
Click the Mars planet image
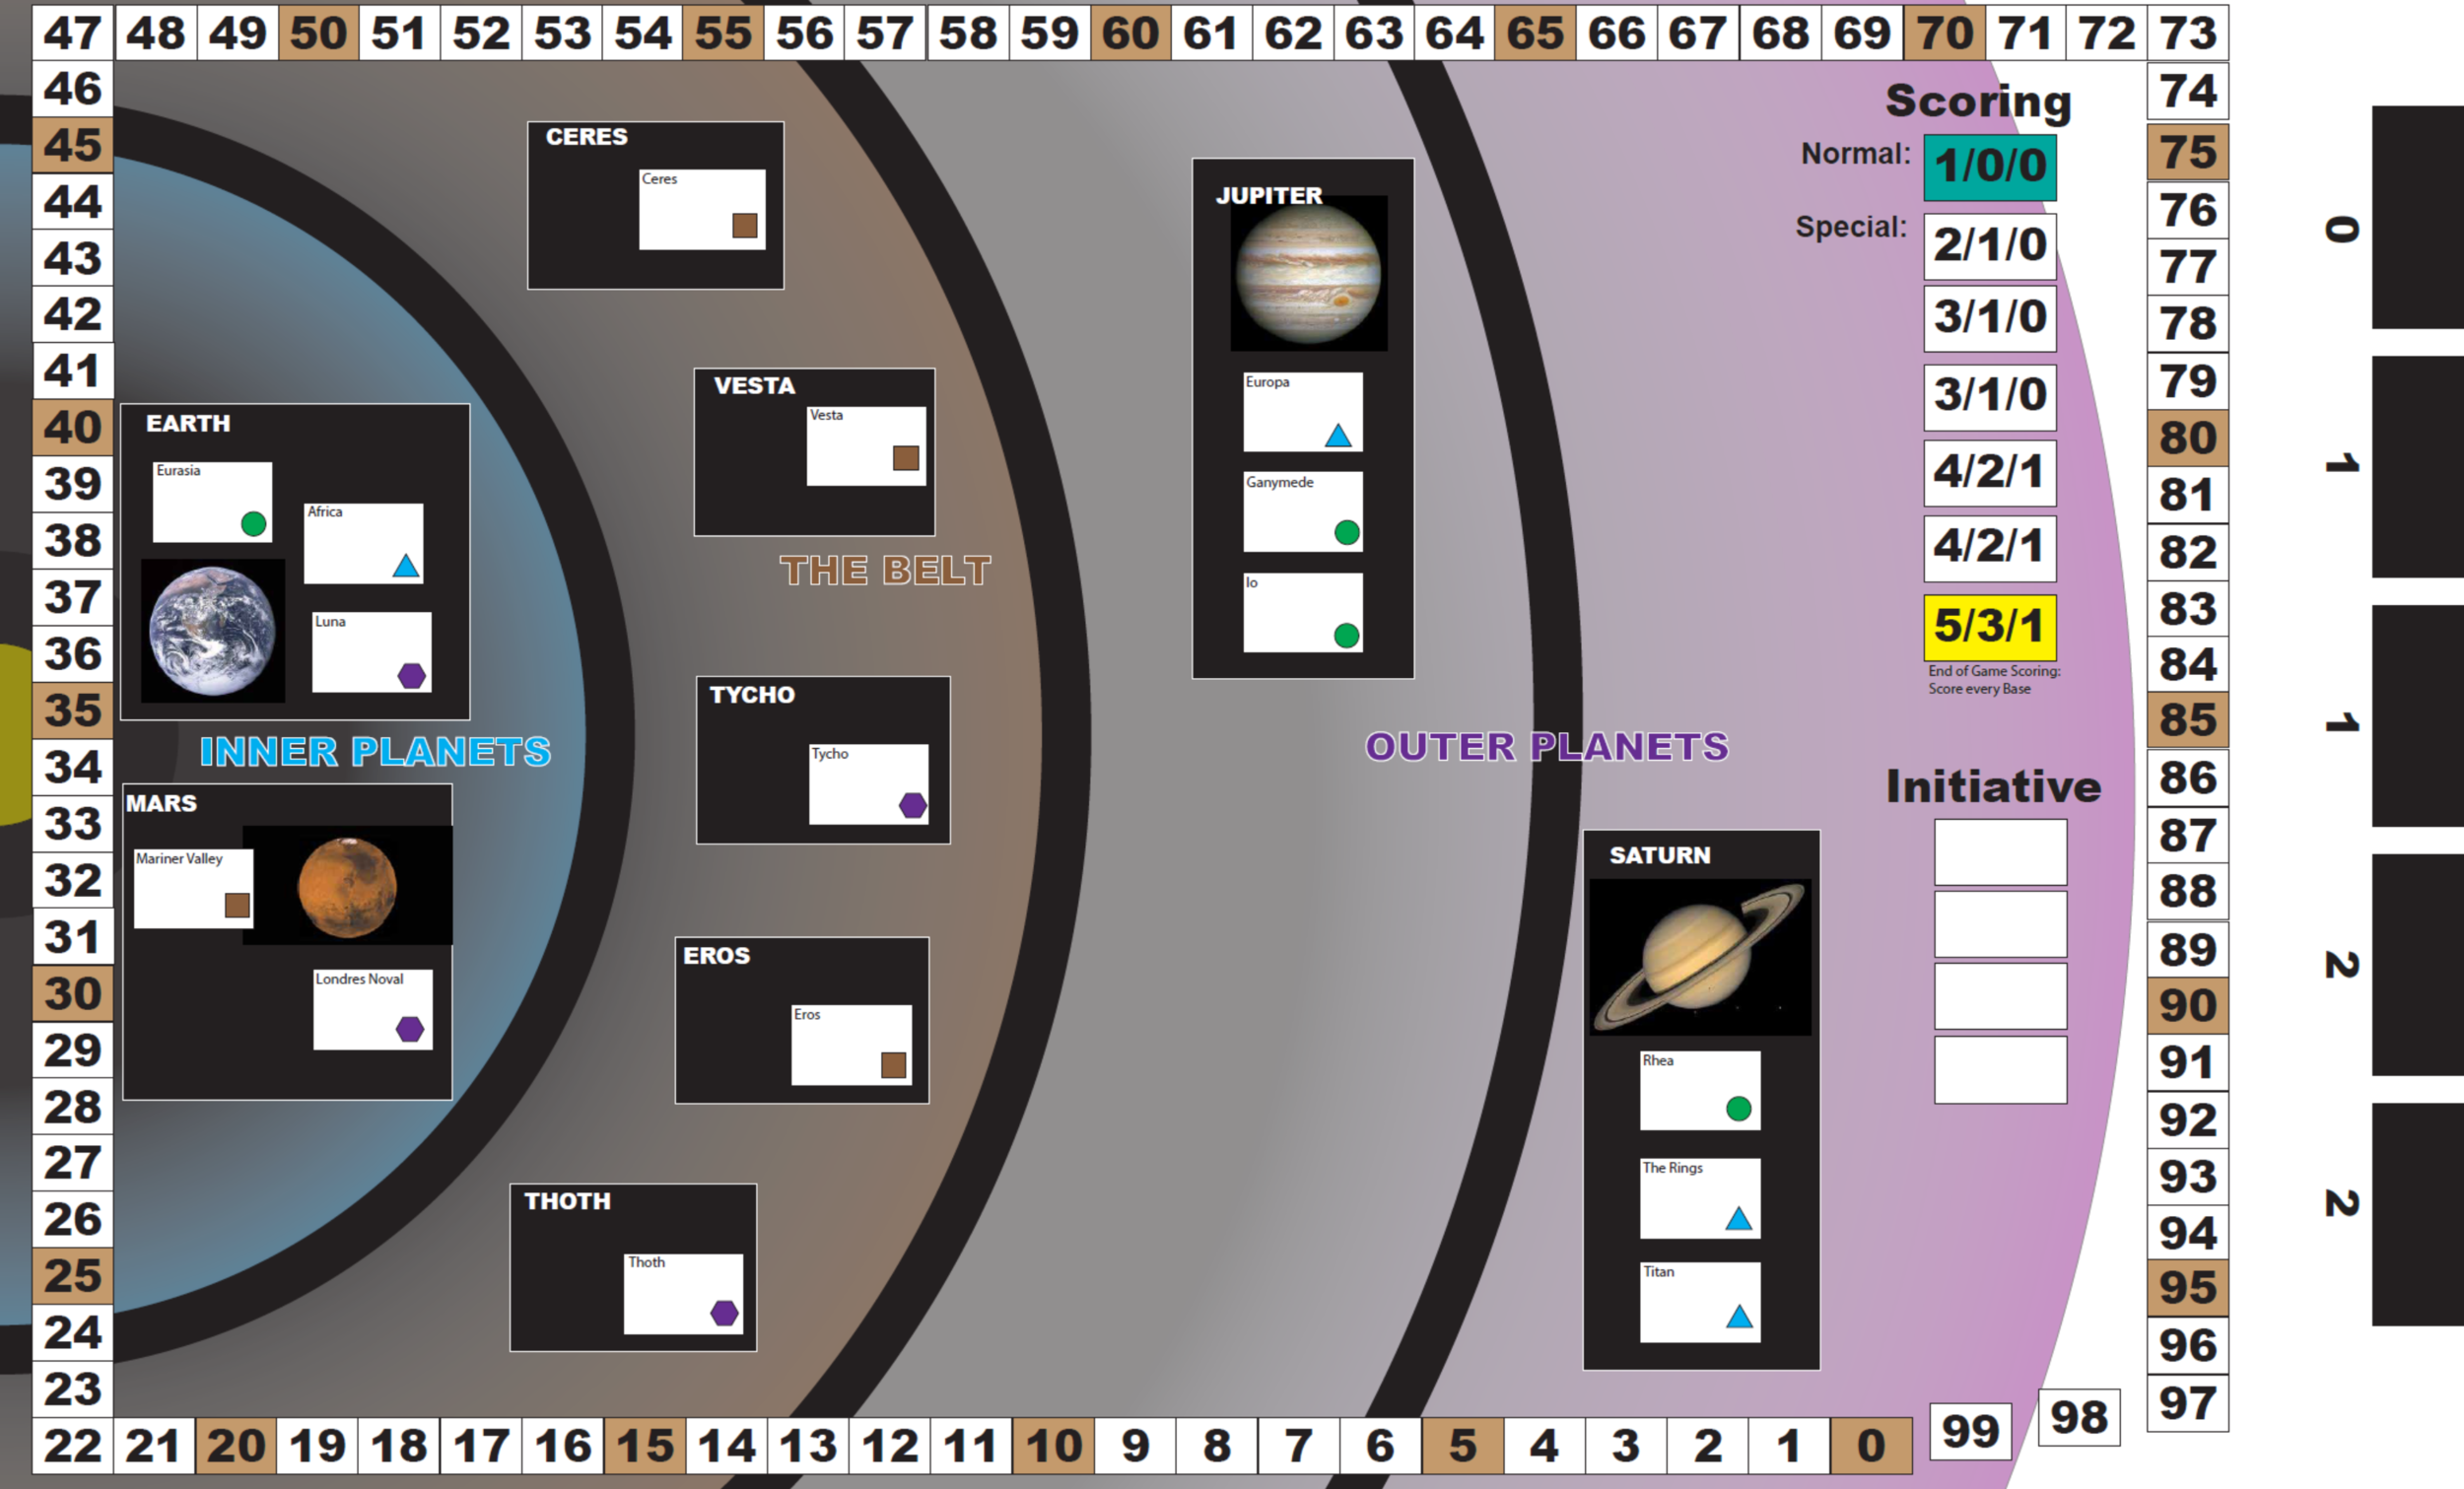click(347, 887)
